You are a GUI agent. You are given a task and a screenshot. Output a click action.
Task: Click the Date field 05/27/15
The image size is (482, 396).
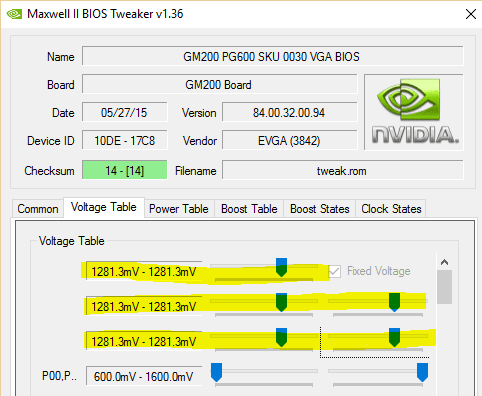(x=125, y=113)
